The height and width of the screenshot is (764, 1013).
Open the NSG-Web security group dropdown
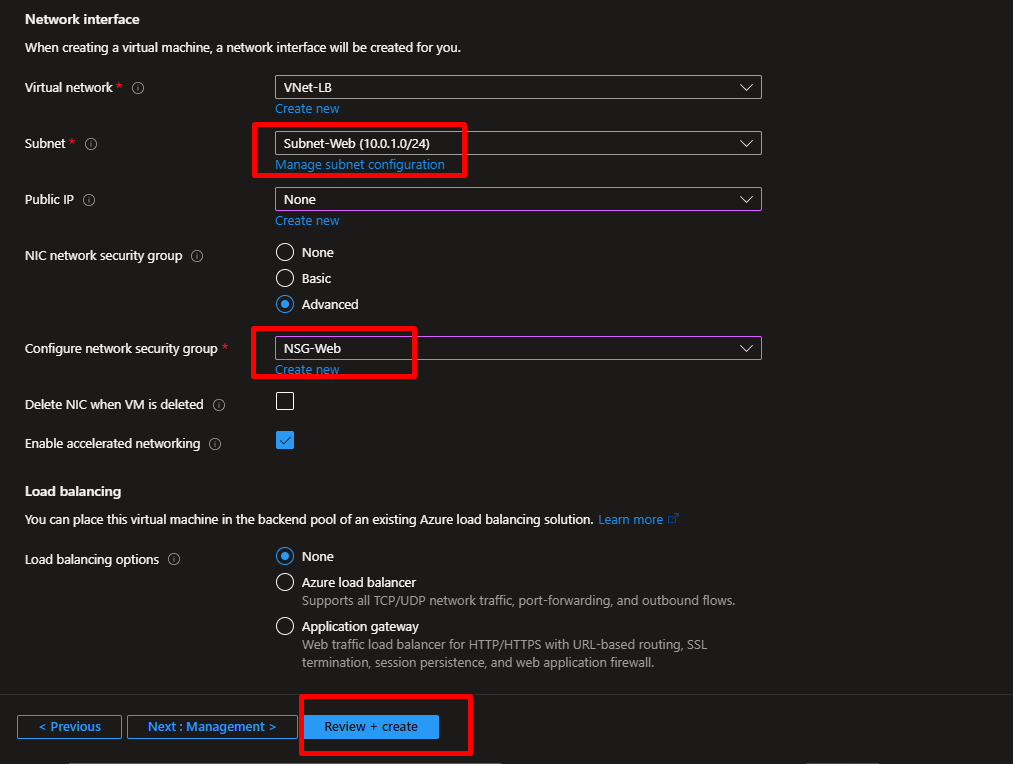[x=518, y=348]
